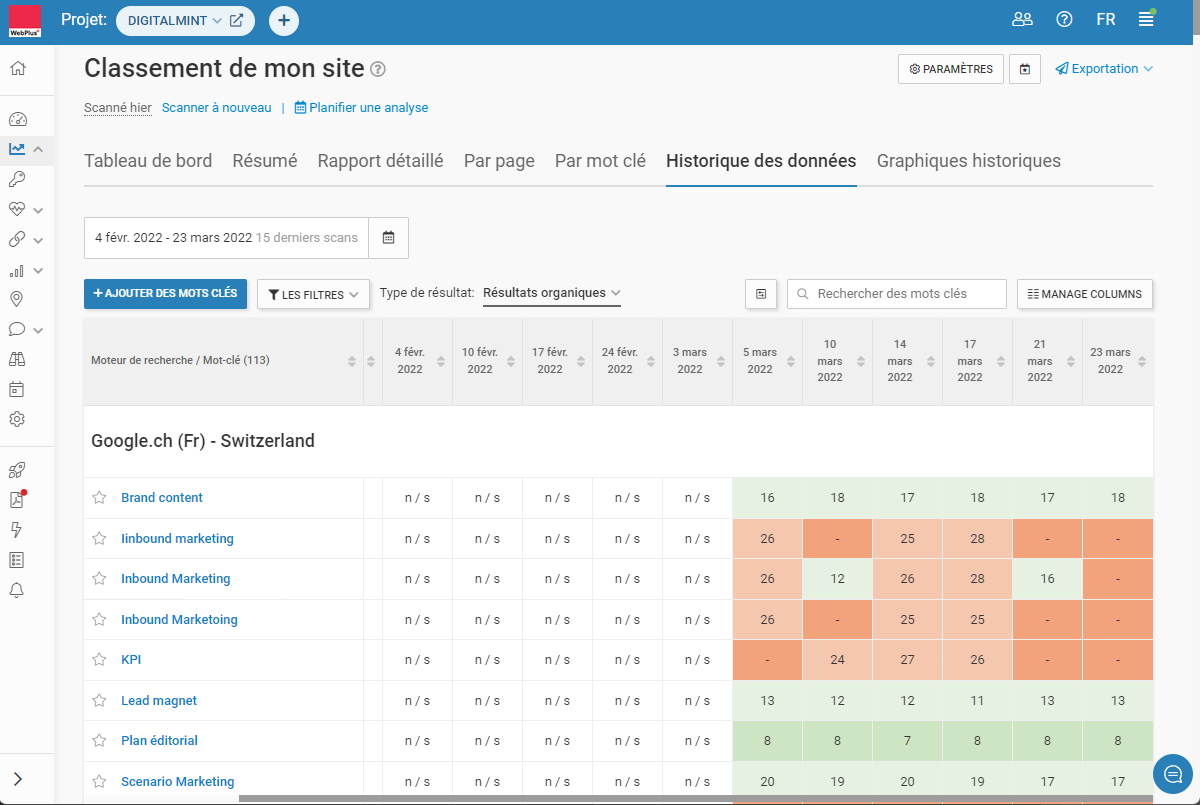Open the notifications bell icon
This screenshot has width=1200, height=805.
click(17, 590)
